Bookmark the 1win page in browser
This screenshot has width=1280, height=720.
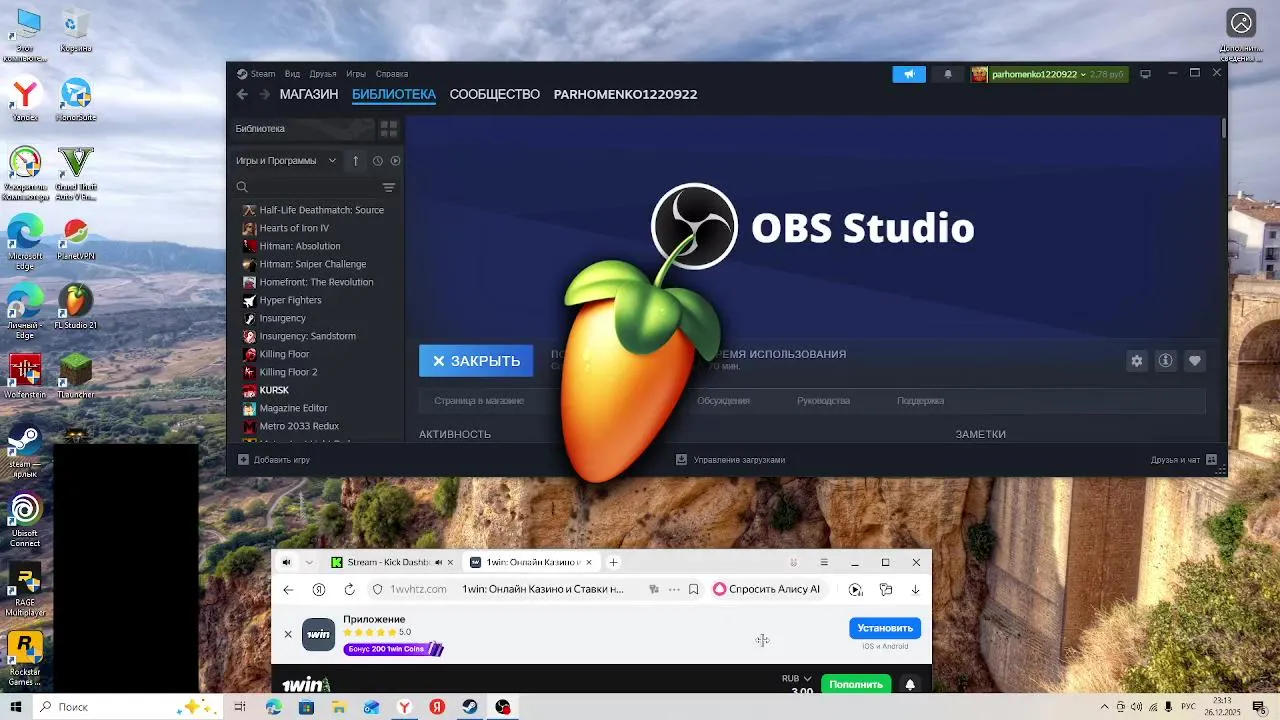(693, 589)
